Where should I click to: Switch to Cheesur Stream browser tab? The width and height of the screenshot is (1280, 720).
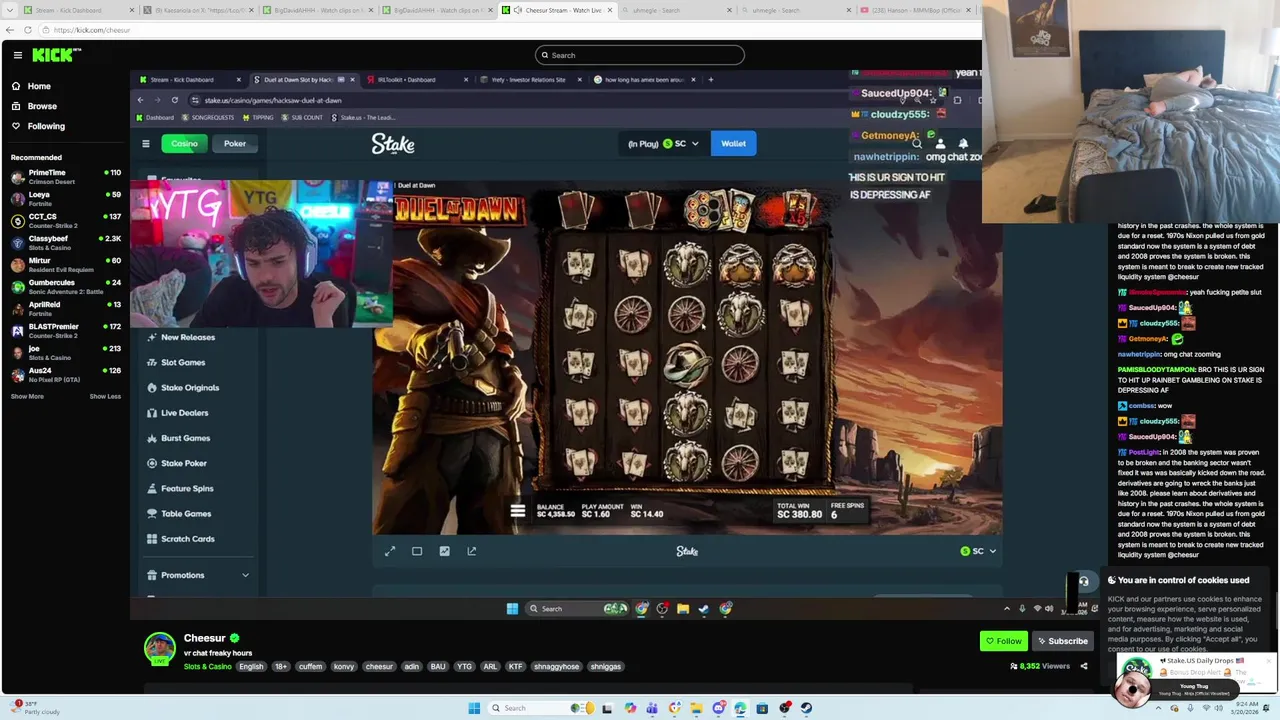click(x=559, y=10)
